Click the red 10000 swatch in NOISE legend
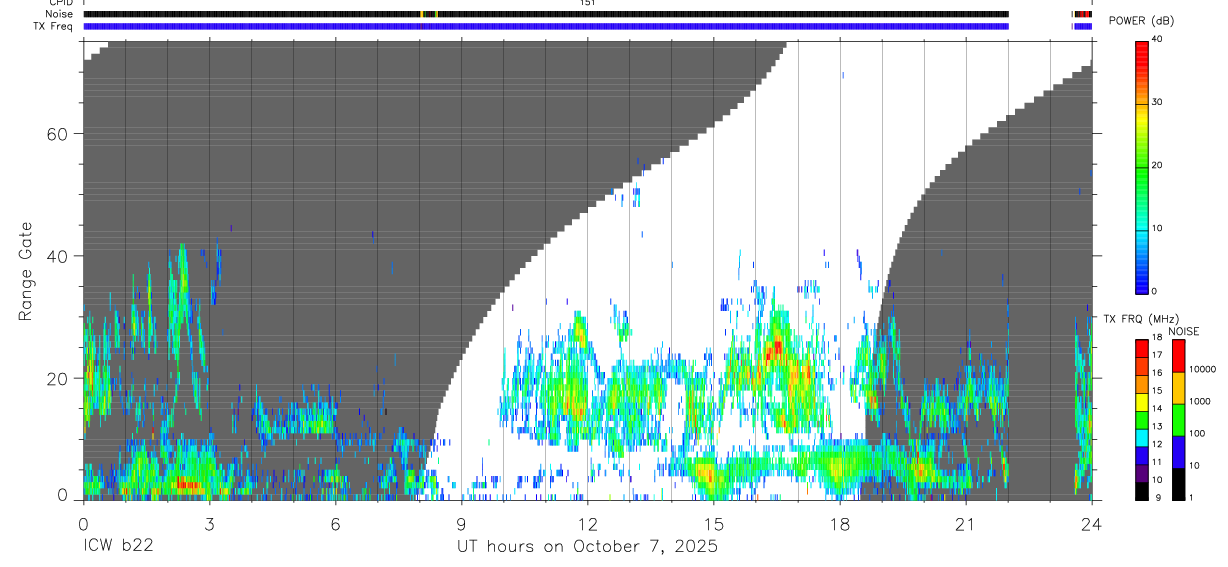The width and height of the screenshot is (1228, 567). coord(1179,356)
